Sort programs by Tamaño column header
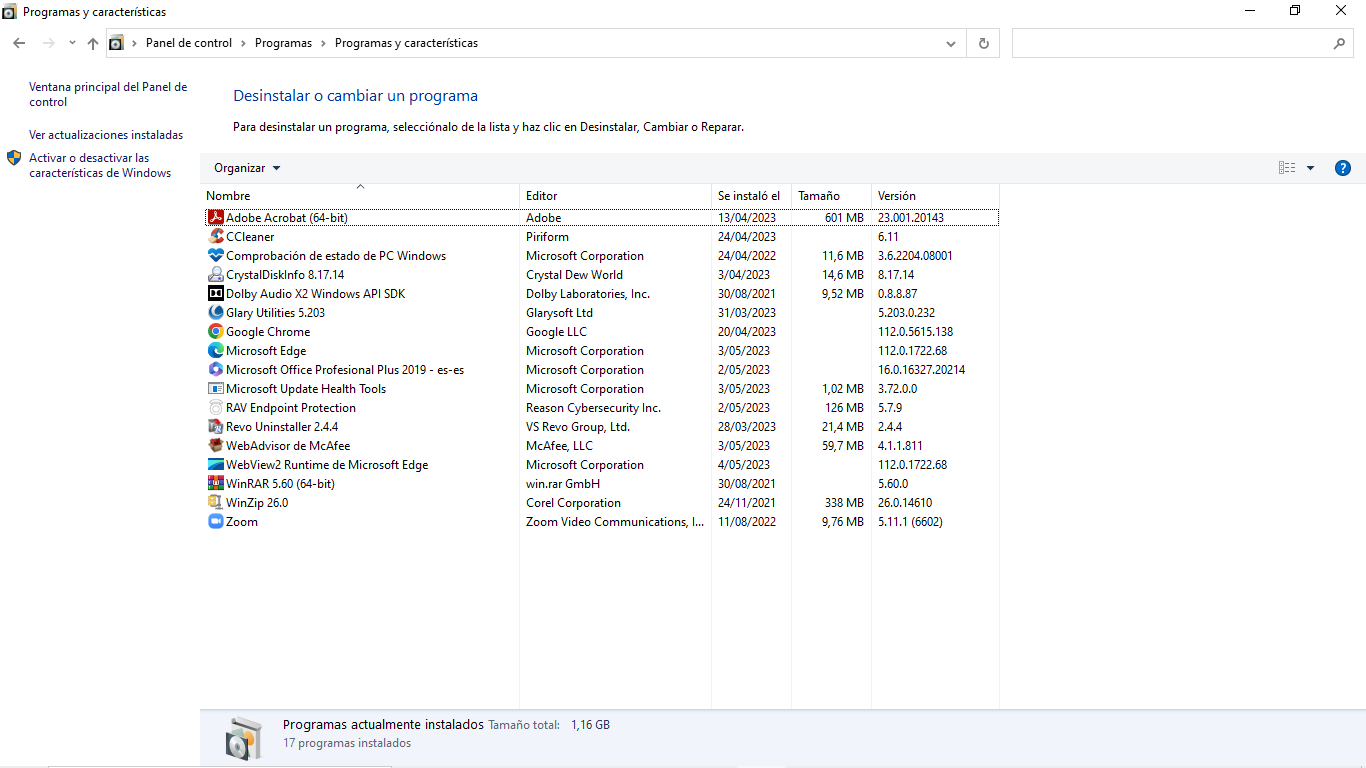The height and width of the screenshot is (768, 1366). point(819,196)
